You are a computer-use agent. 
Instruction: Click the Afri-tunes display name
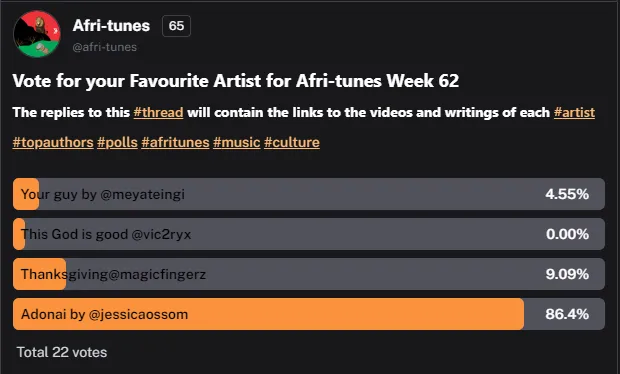click(111, 26)
